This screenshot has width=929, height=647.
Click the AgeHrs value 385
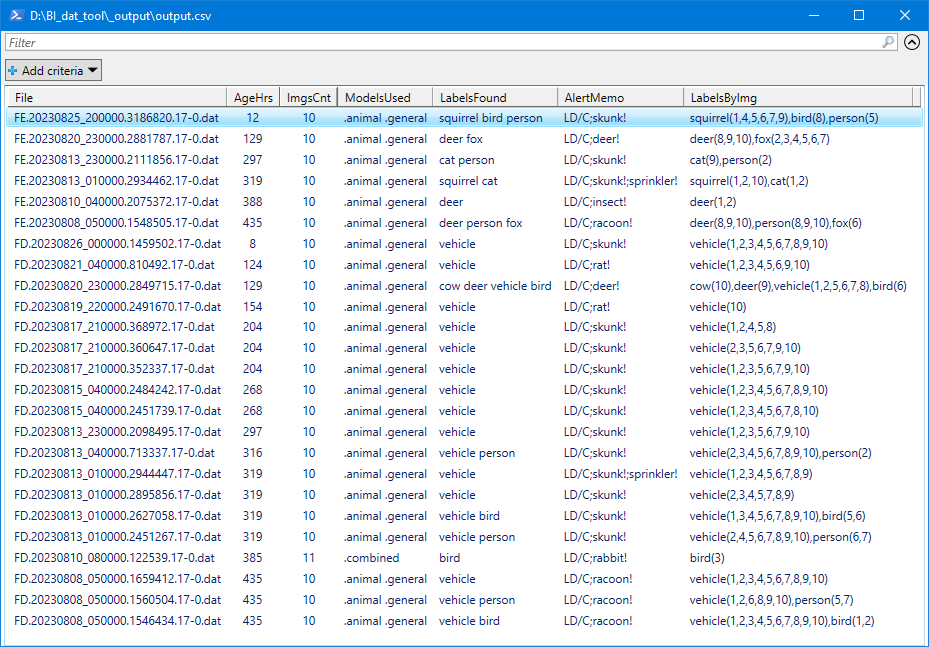click(252, 558)
